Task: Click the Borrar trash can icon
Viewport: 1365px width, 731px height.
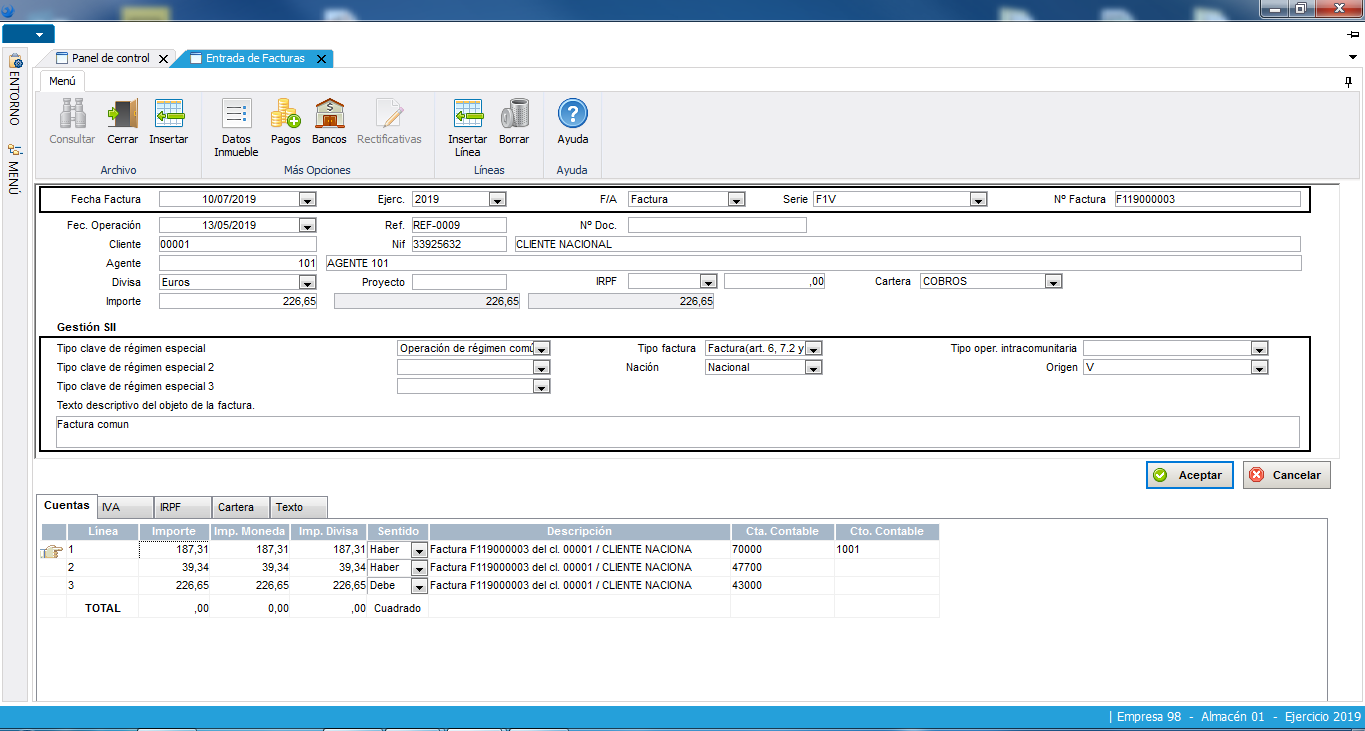Action: pos(514,115)
